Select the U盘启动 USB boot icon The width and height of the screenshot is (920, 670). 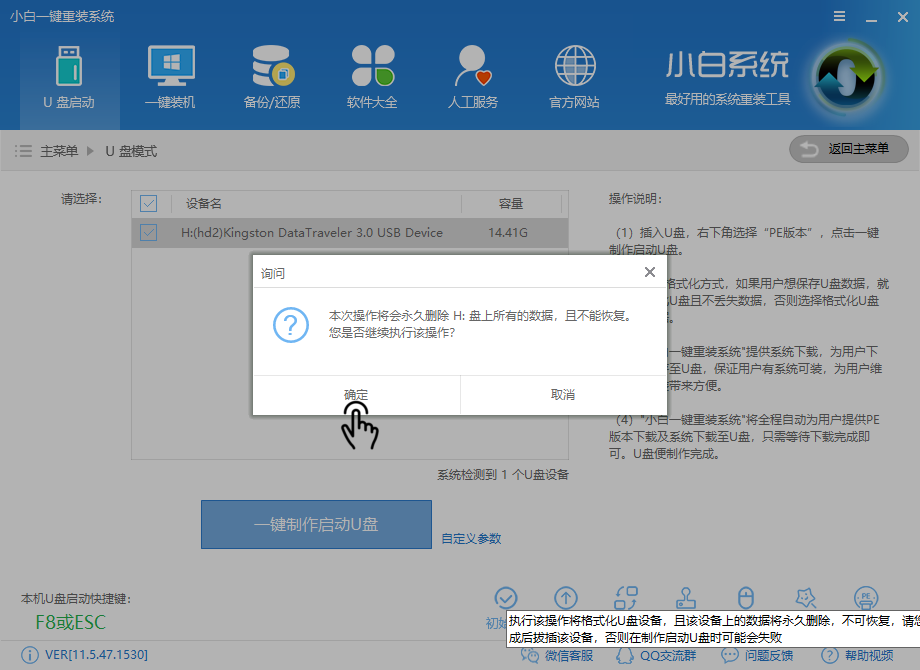click(69, 75)
